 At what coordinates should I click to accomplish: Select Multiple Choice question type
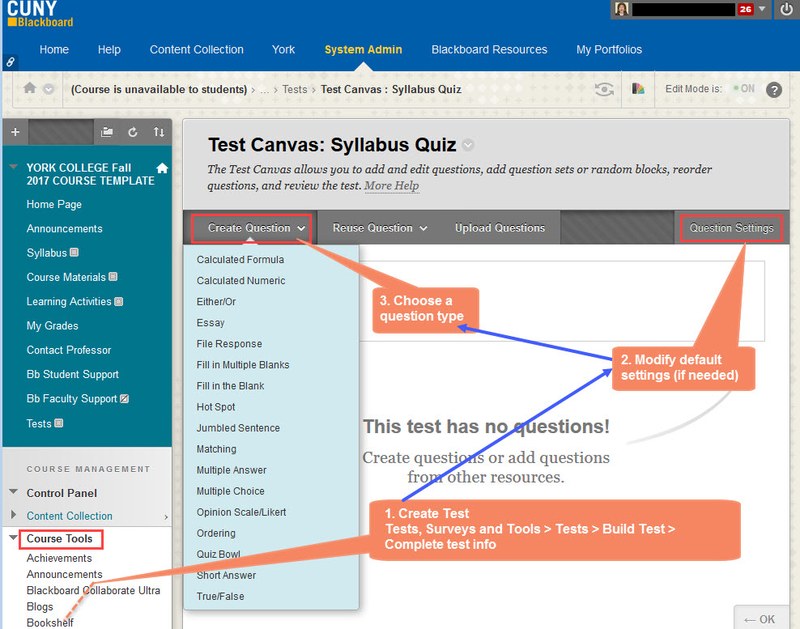click(x=230, y=491)
